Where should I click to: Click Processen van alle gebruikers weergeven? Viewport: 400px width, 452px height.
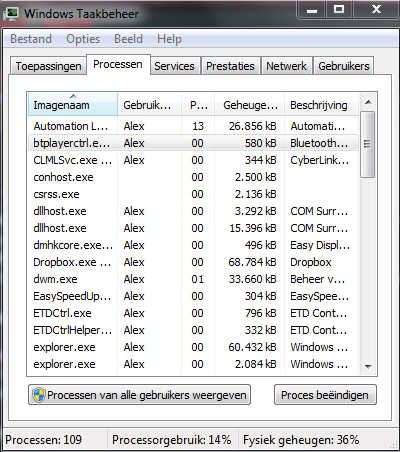click(139, 395)
